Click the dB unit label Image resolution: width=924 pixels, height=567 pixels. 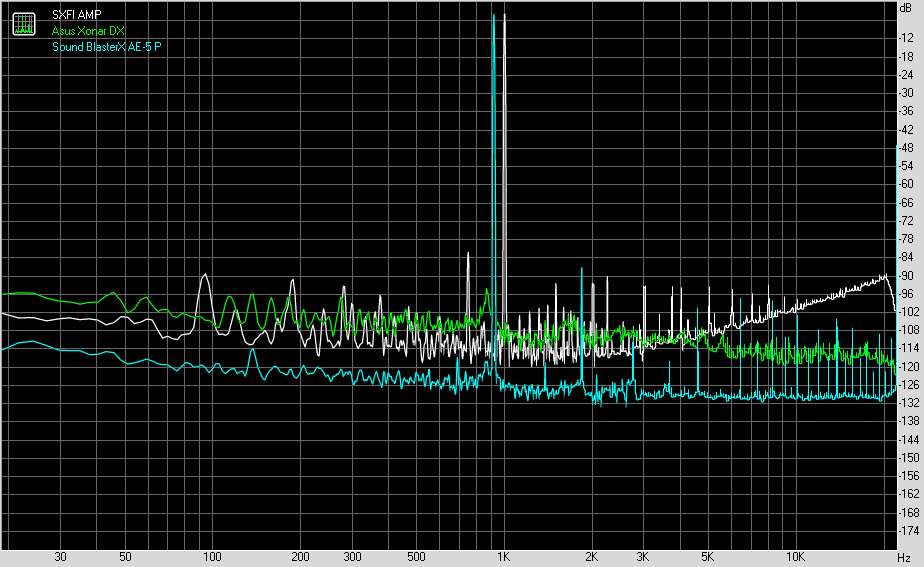coord(905,8)
